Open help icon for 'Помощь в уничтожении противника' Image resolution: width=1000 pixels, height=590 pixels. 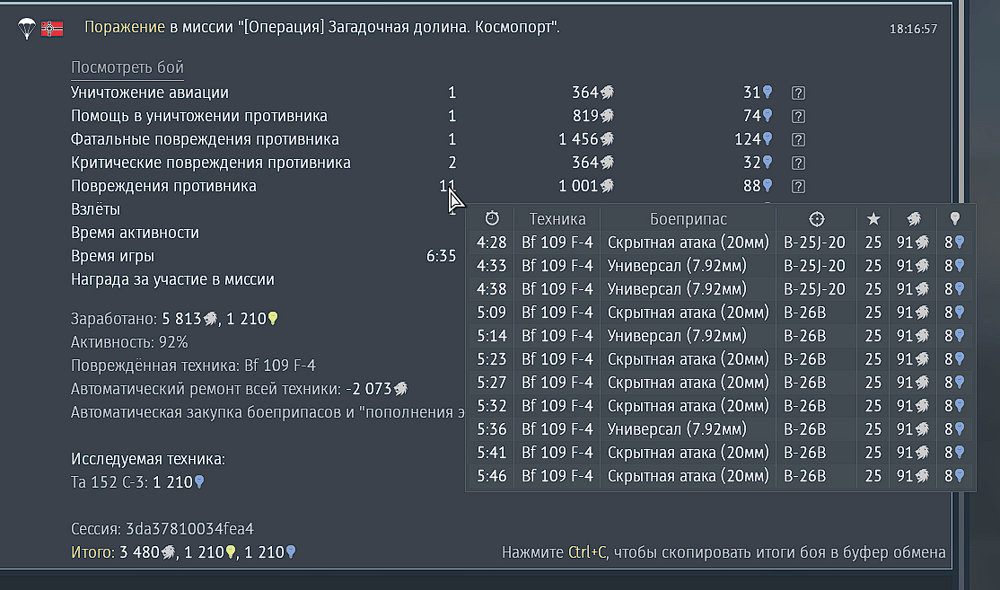point(798,116)
